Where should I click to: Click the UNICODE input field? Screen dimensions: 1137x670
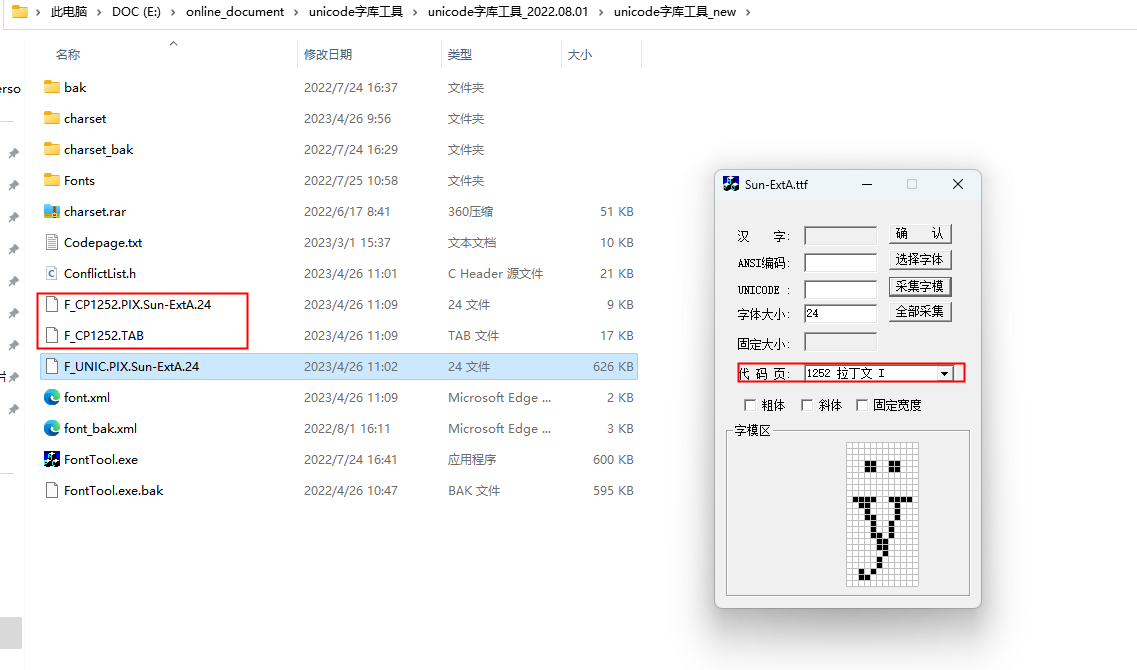[840, 289]
